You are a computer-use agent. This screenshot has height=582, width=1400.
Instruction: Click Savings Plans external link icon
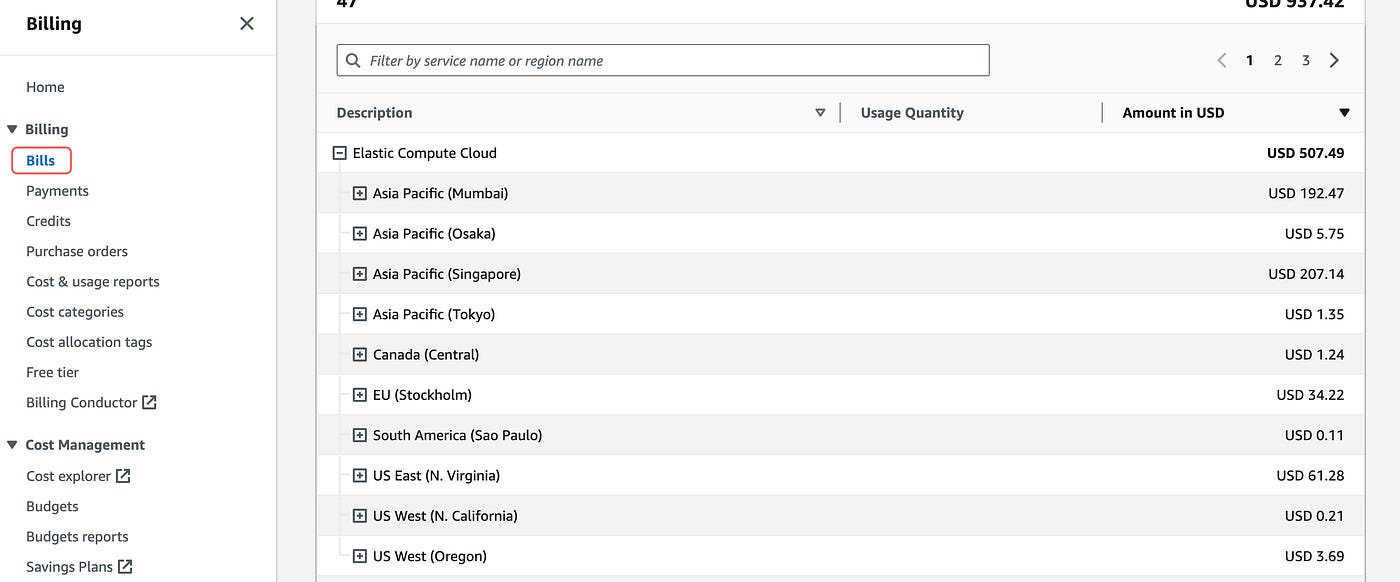[x=125, y=566]
